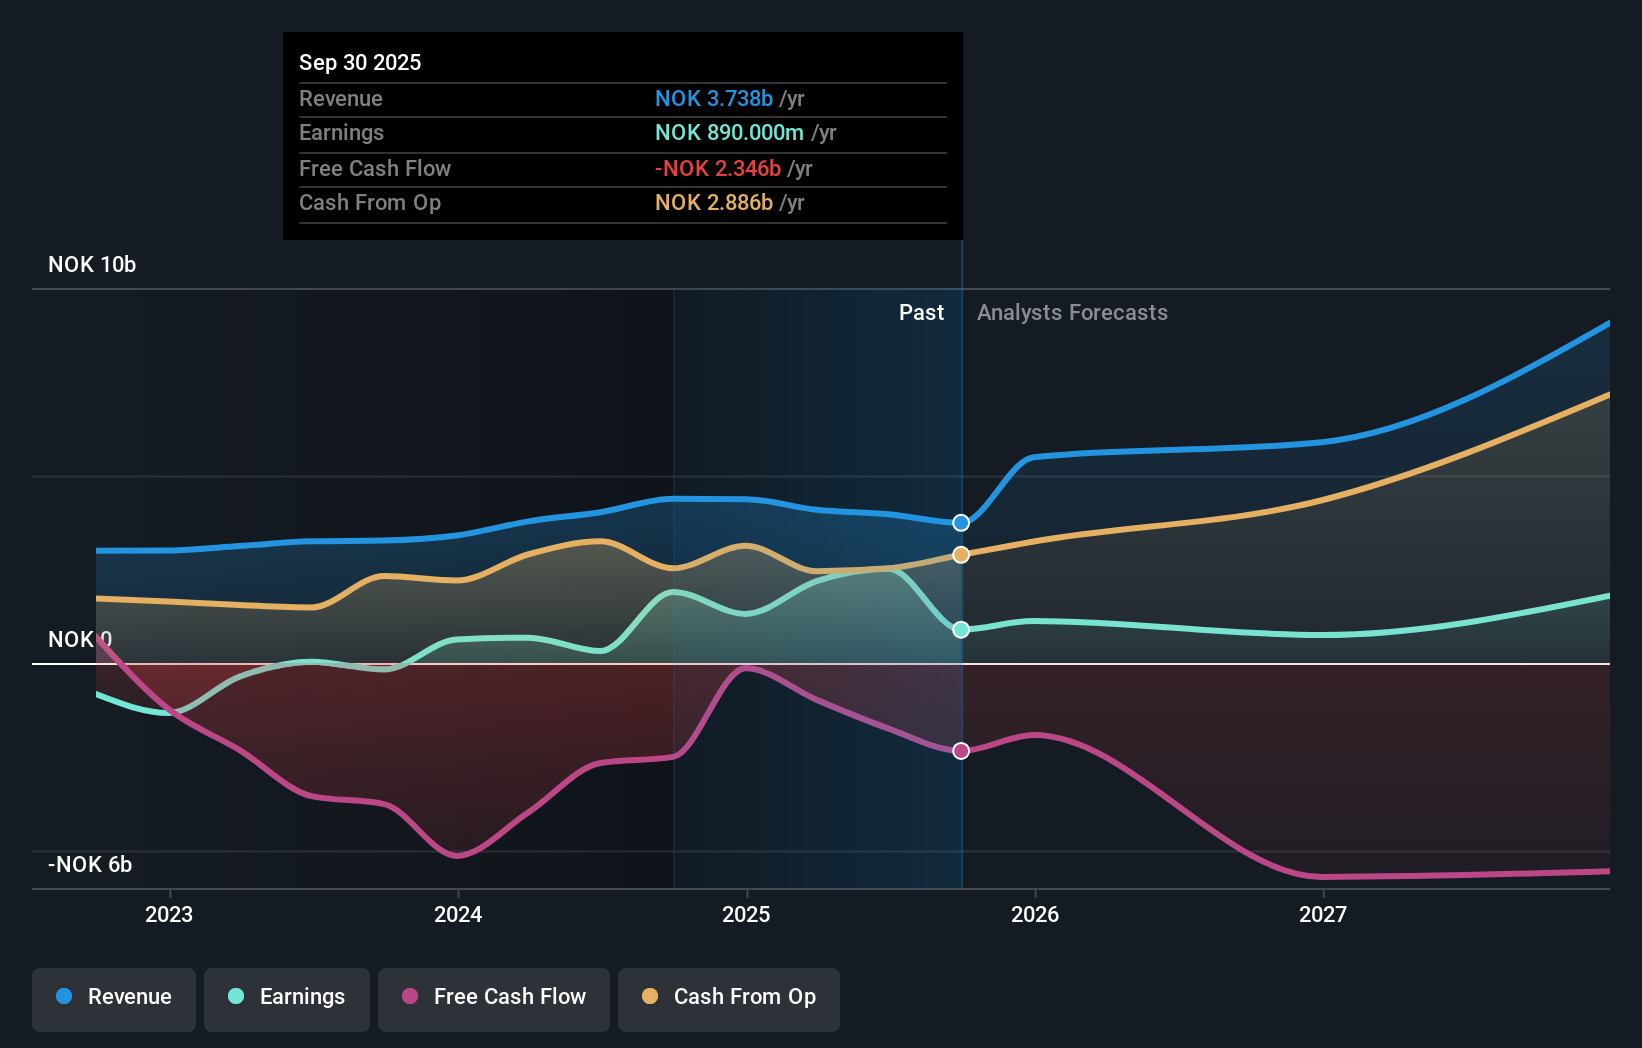
Task: Switch to the Past chart section
Action: 921,312
